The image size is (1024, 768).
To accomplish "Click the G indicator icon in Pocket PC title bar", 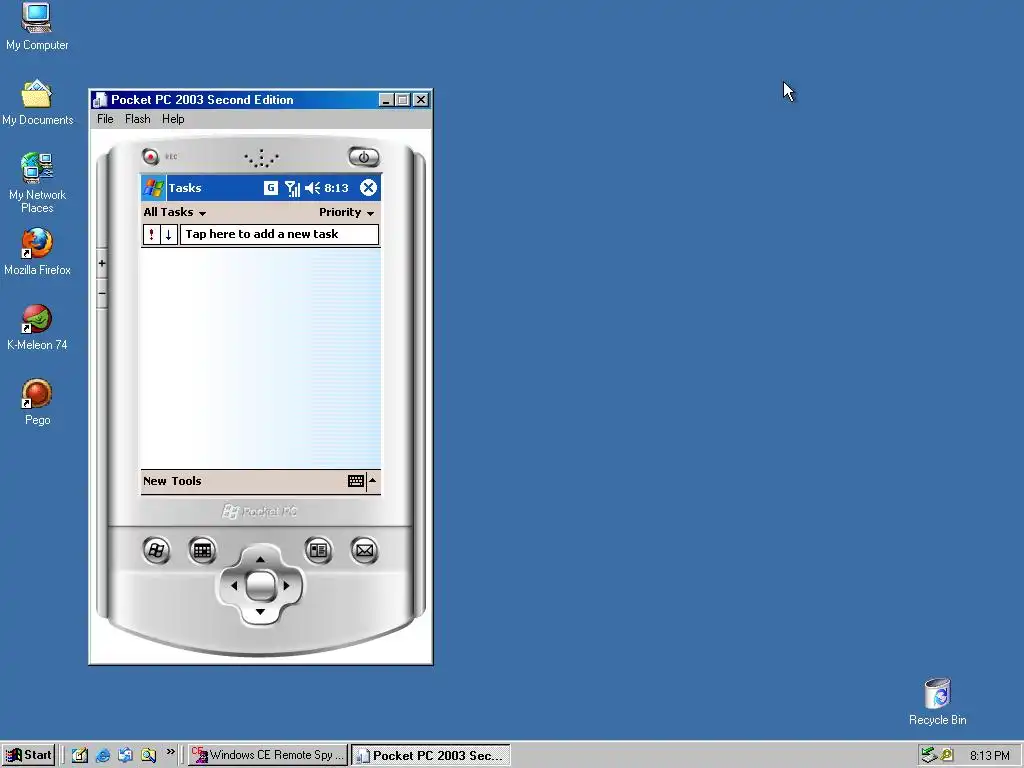I will [x=270, y=188].
